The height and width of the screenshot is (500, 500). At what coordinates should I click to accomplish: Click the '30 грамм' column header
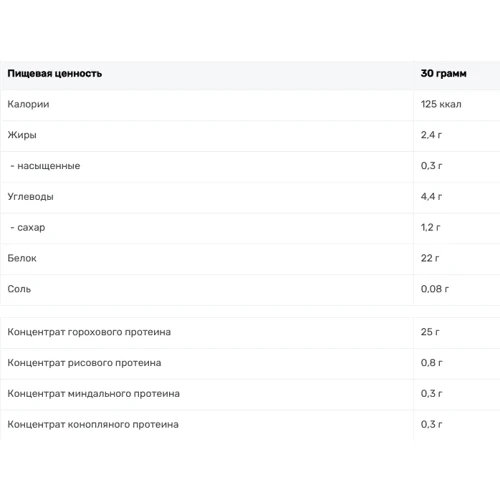click(x=443, y=73)
